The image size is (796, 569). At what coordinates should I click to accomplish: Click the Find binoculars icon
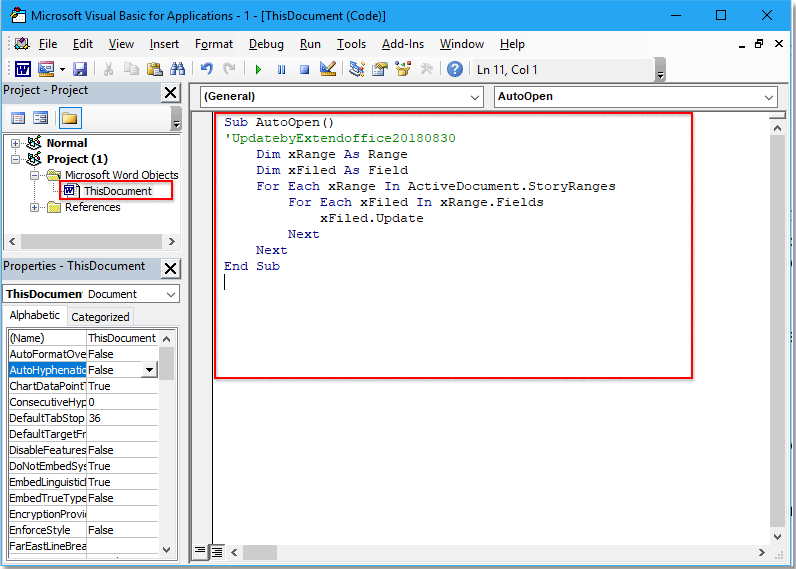click(x=177, y=69)
